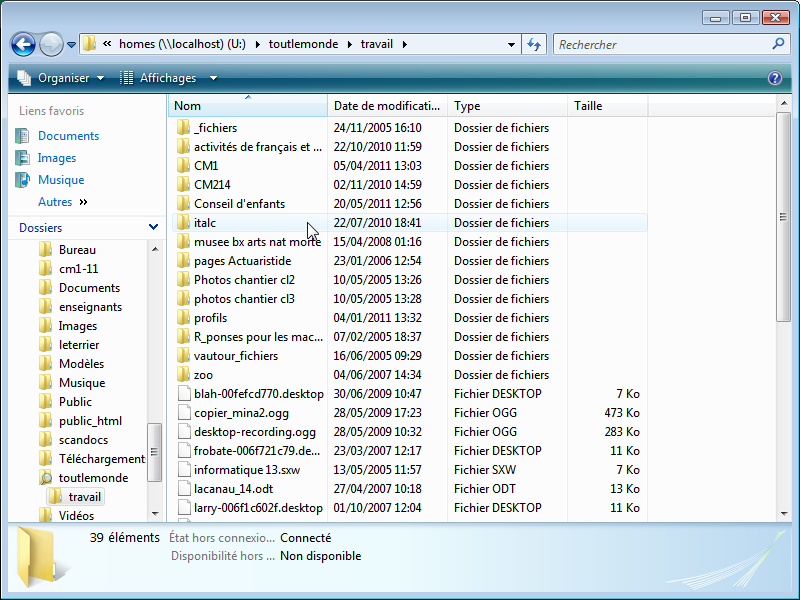Click the Affichages views button
The width and height of the screenshot is (800, 600).
pyautogui.click(x=158, y=78)
